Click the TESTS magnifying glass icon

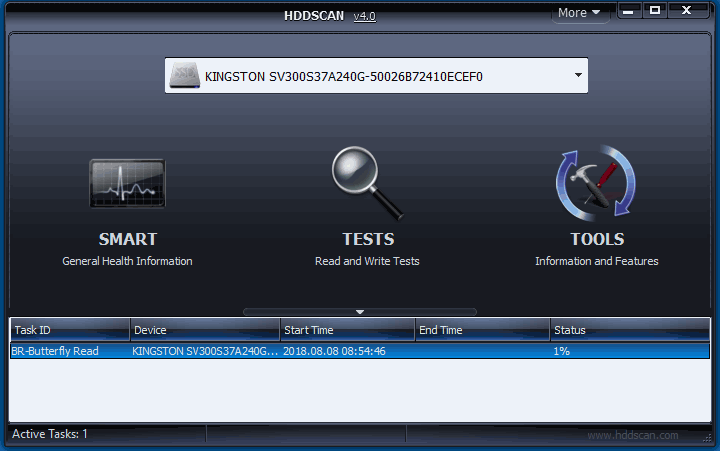point(367,183)
